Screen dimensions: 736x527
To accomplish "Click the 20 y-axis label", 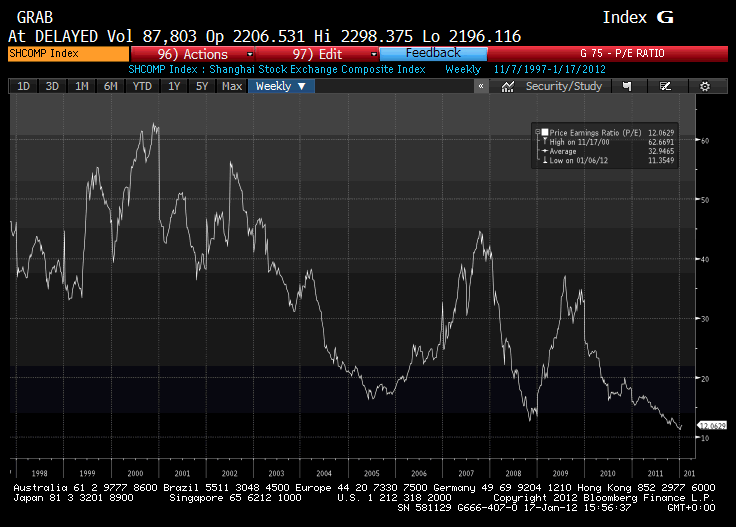I will point(705,378).
